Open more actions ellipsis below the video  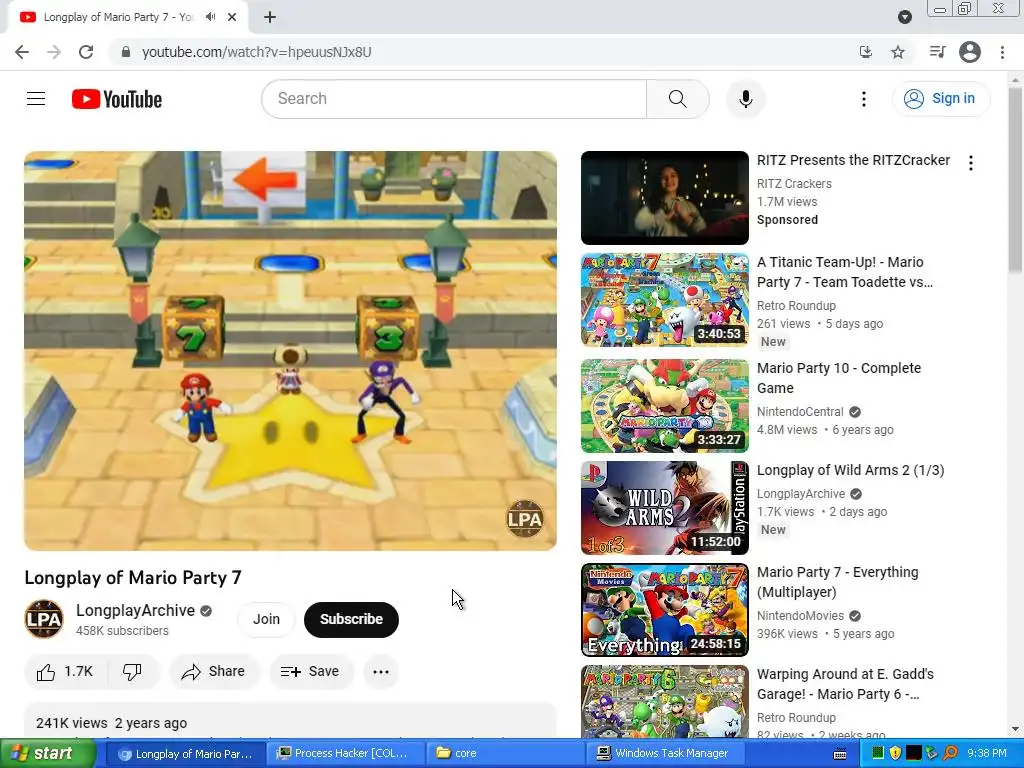(x=381, y=671)
